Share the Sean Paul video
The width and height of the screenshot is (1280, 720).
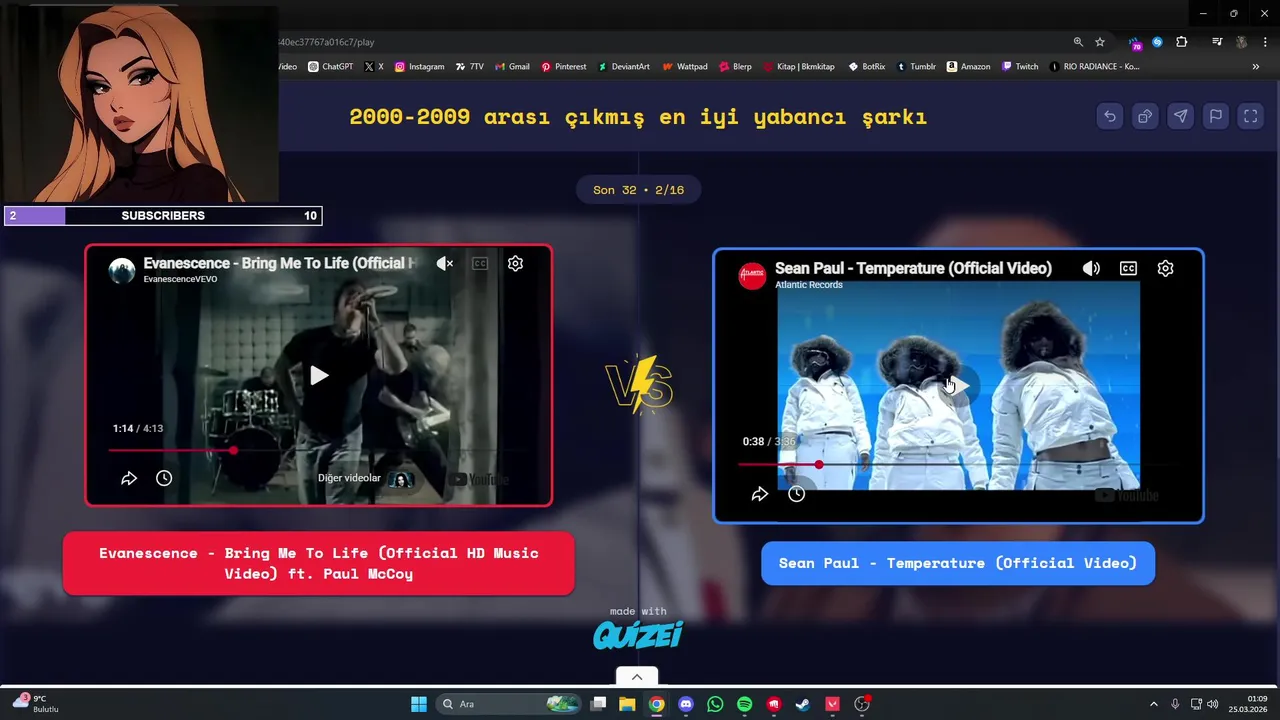(760, 494)
